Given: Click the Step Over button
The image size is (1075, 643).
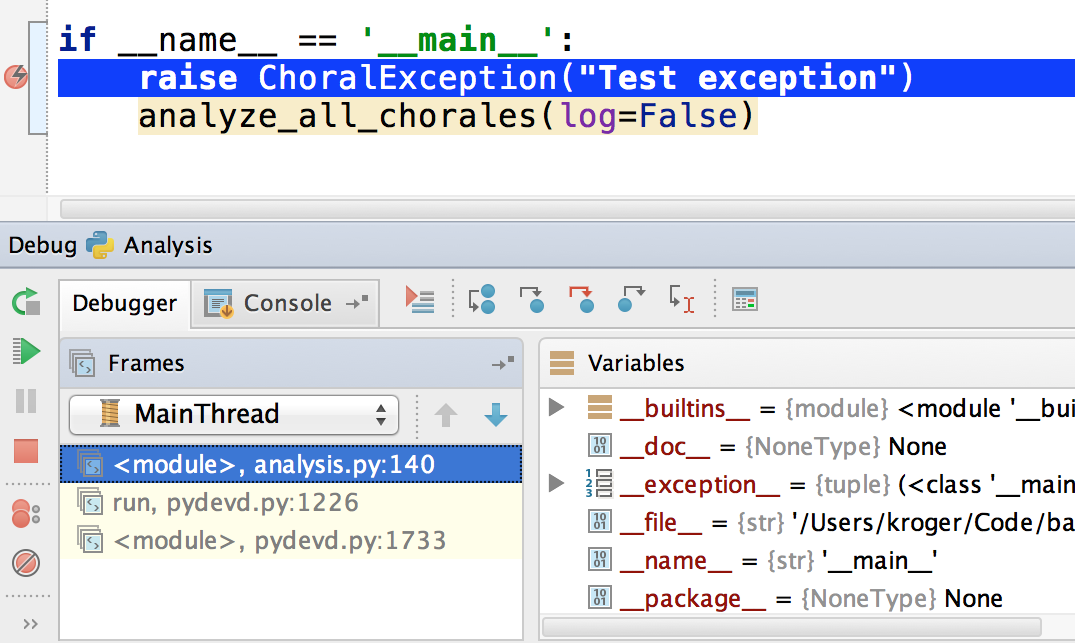Looking at the screenshot, I should pyautogui.click(x=482, y=299).
